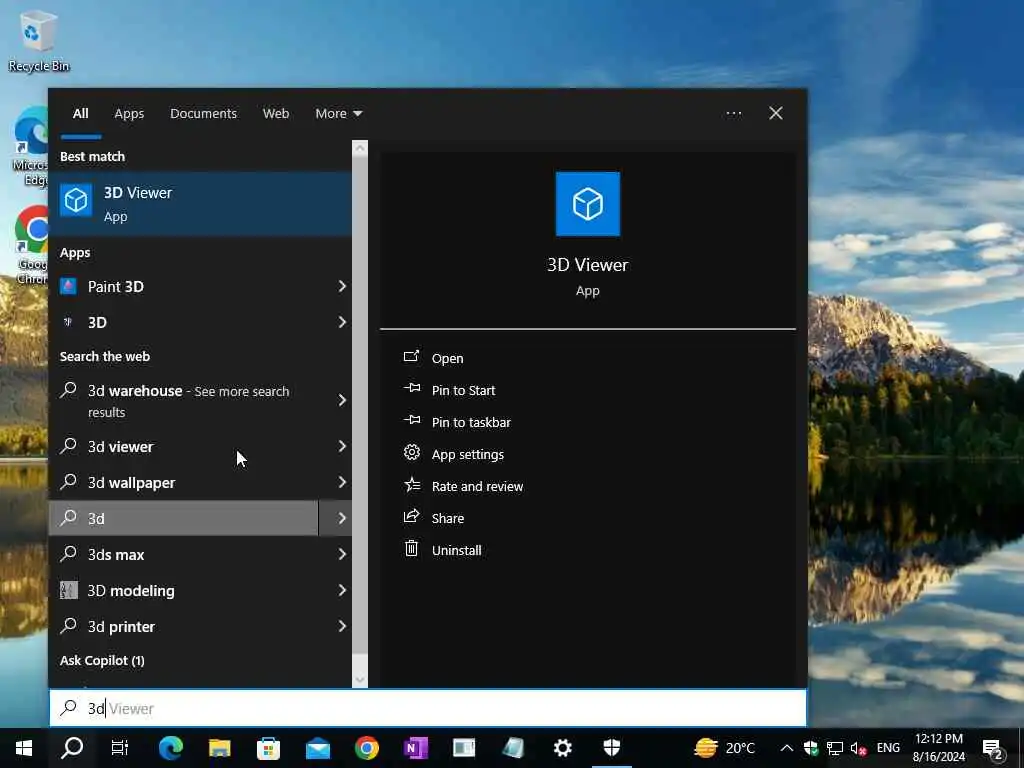
Task: Open Microsoft Store from taskbar
Action: click(268, 748)
